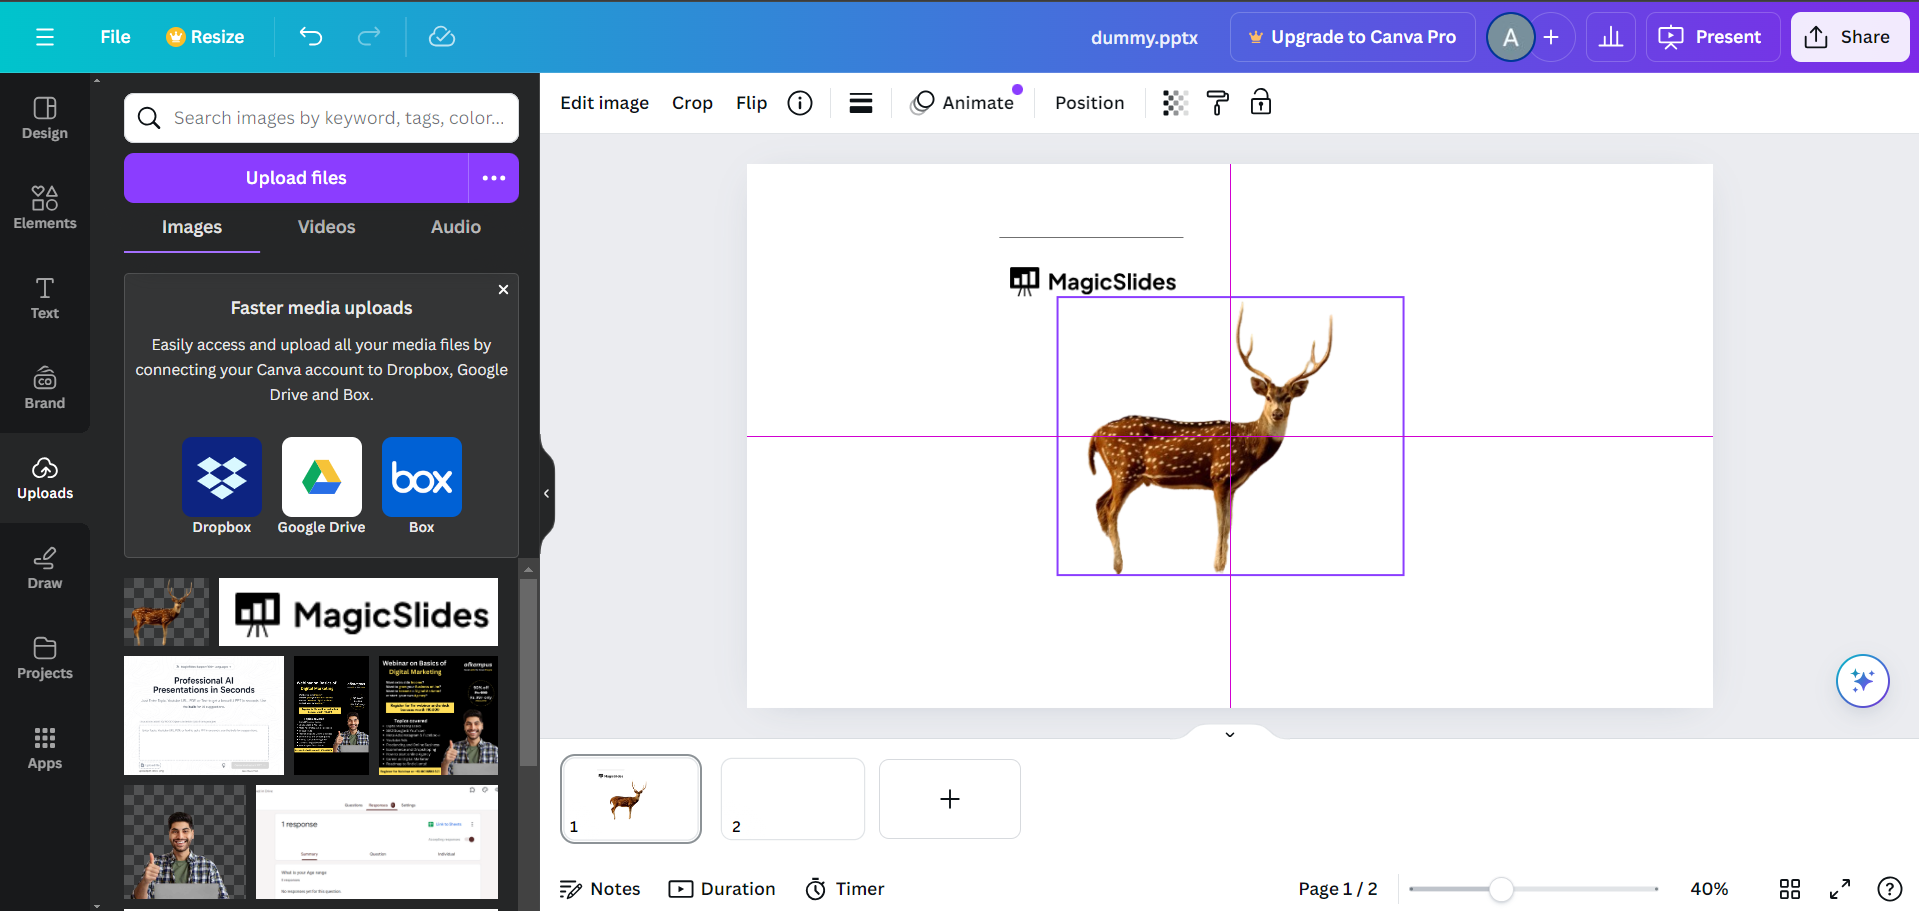Click the zoom slider handle

(1500, 889)
